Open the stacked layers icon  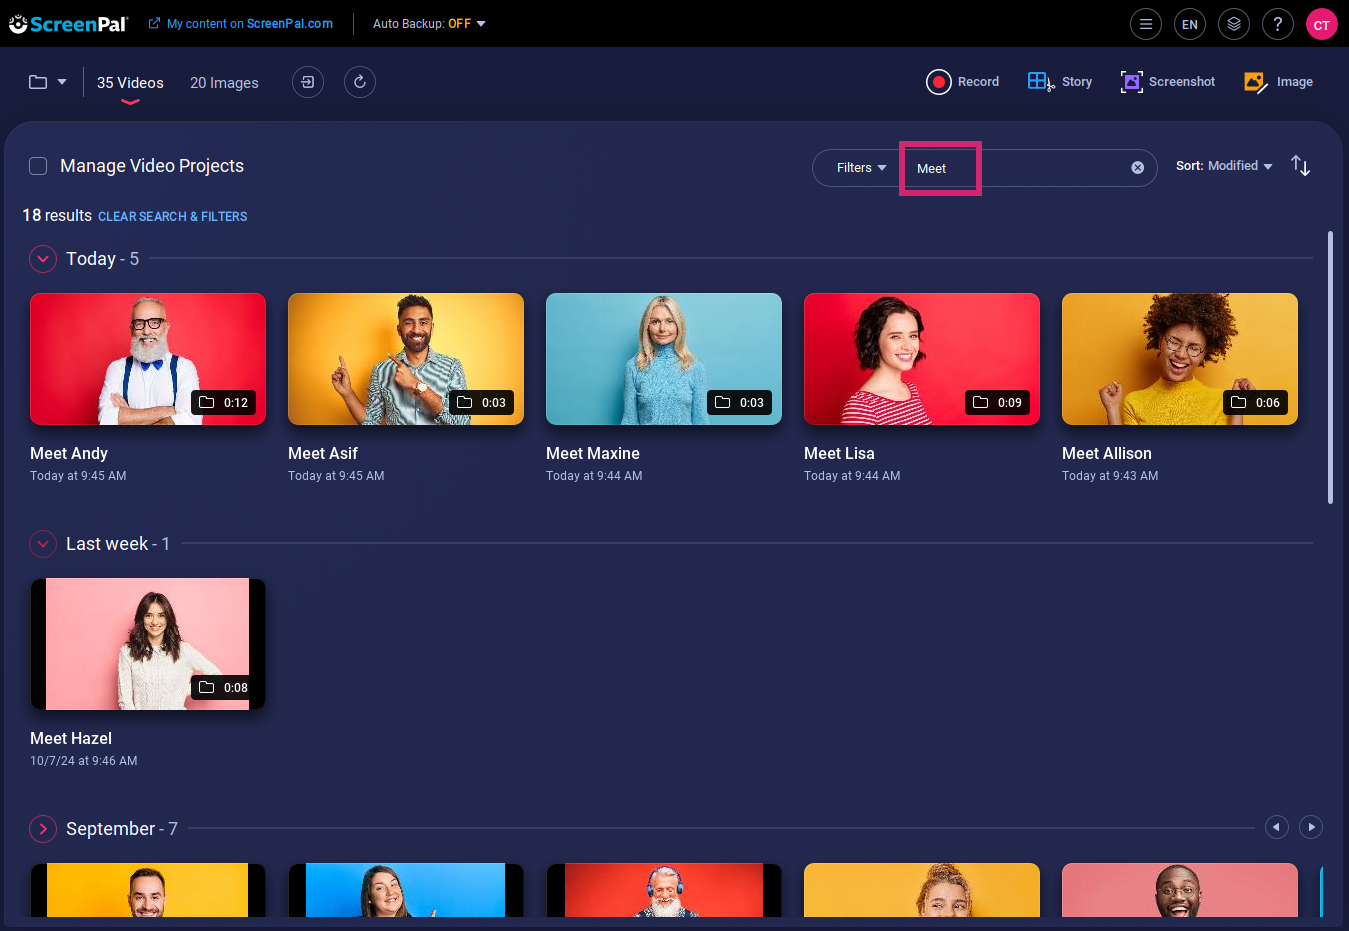(x=1234, y=24)
